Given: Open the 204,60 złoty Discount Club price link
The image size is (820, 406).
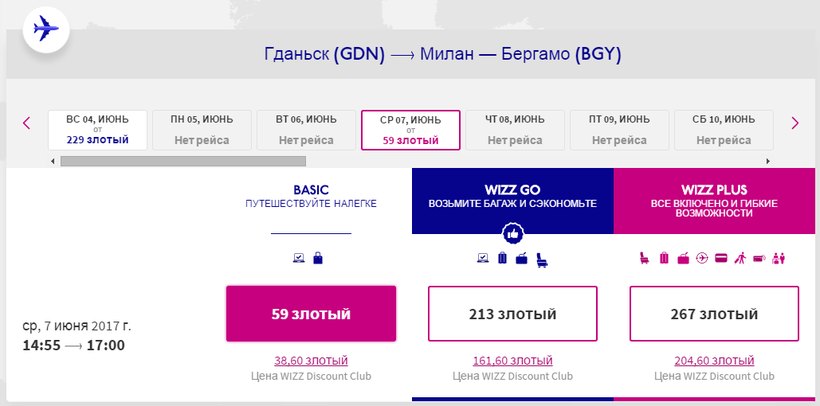Looking at the screenshot, I should coord(714,360).
